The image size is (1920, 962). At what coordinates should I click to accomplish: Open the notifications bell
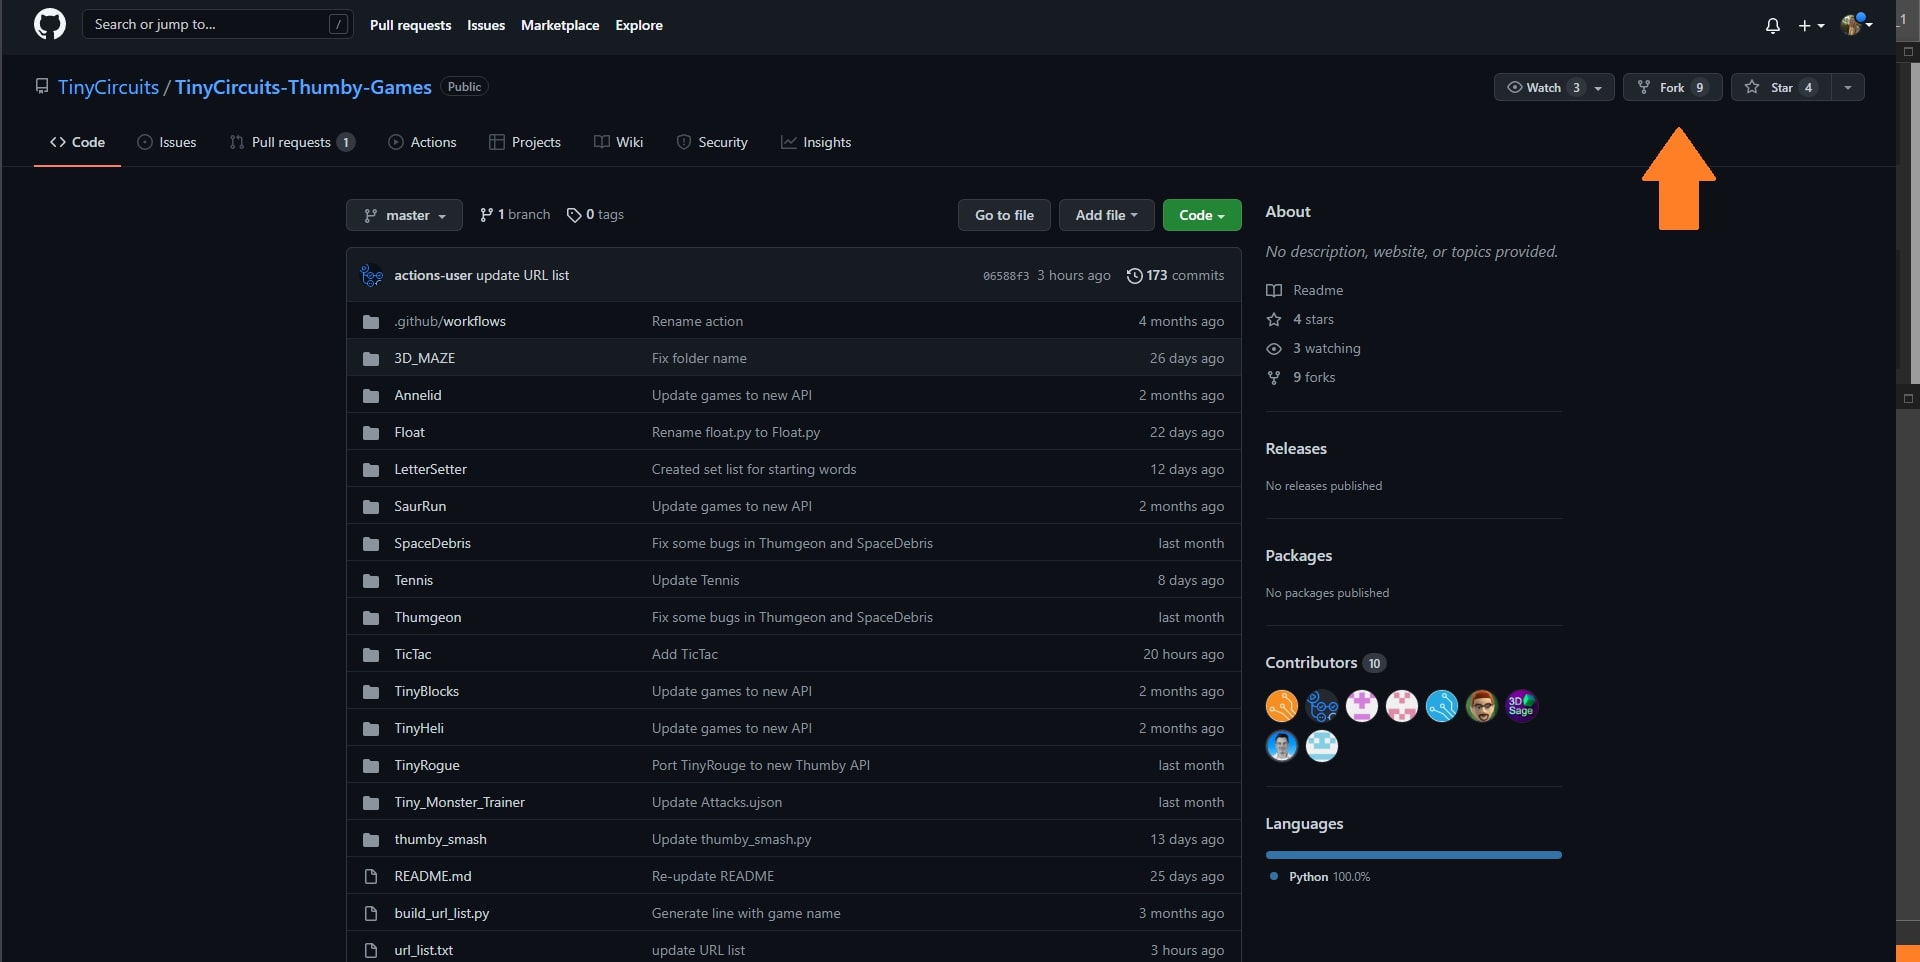(x=1772, y=25)
